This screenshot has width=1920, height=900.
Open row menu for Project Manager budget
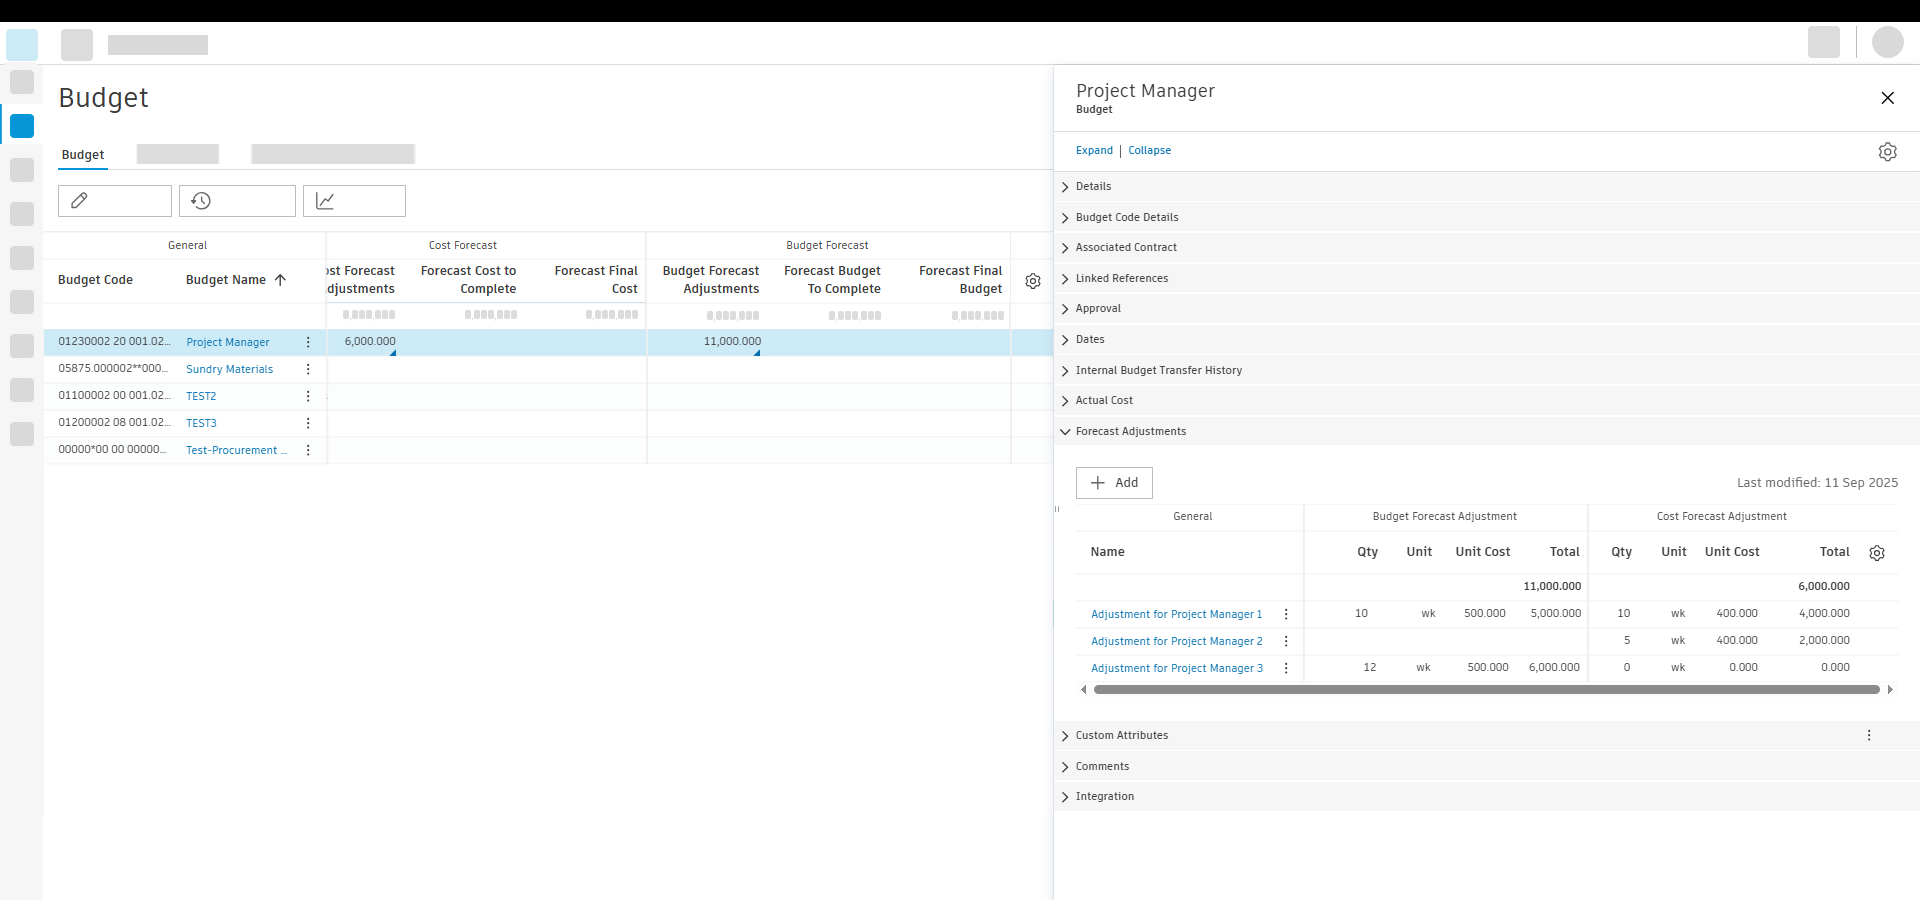(x=308, y=342)
